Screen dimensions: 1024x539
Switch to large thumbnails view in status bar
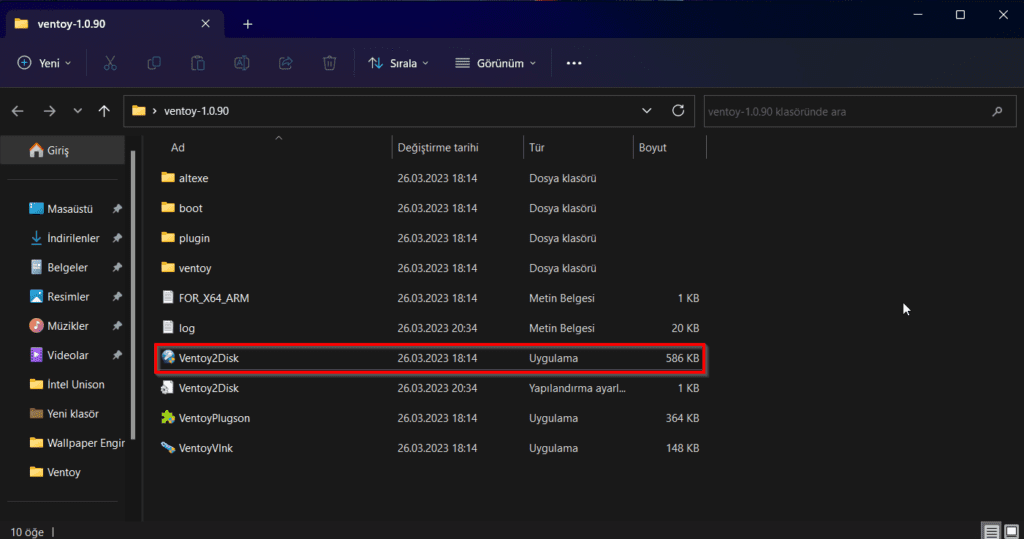(1010, 530)
